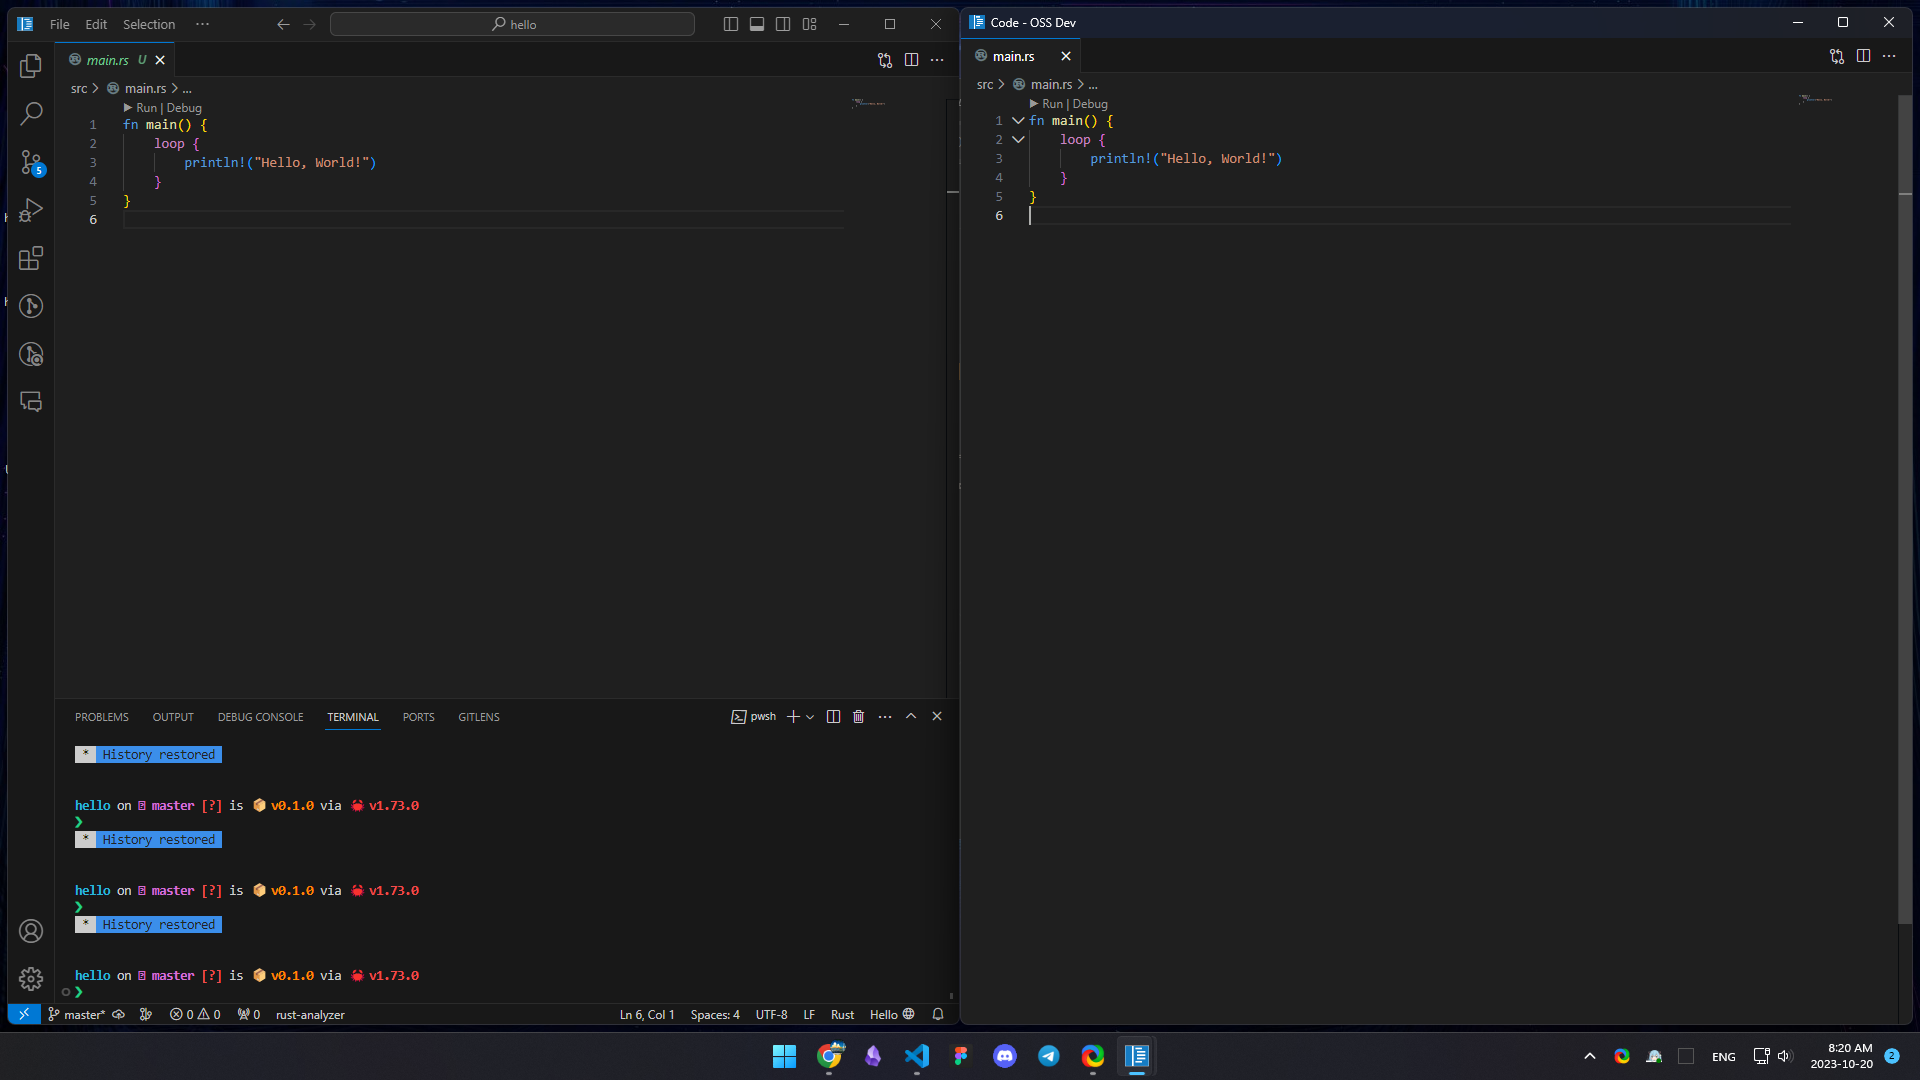Sync changes on master branch
Viewport: 1920px width, 1080px height.
118,1014
